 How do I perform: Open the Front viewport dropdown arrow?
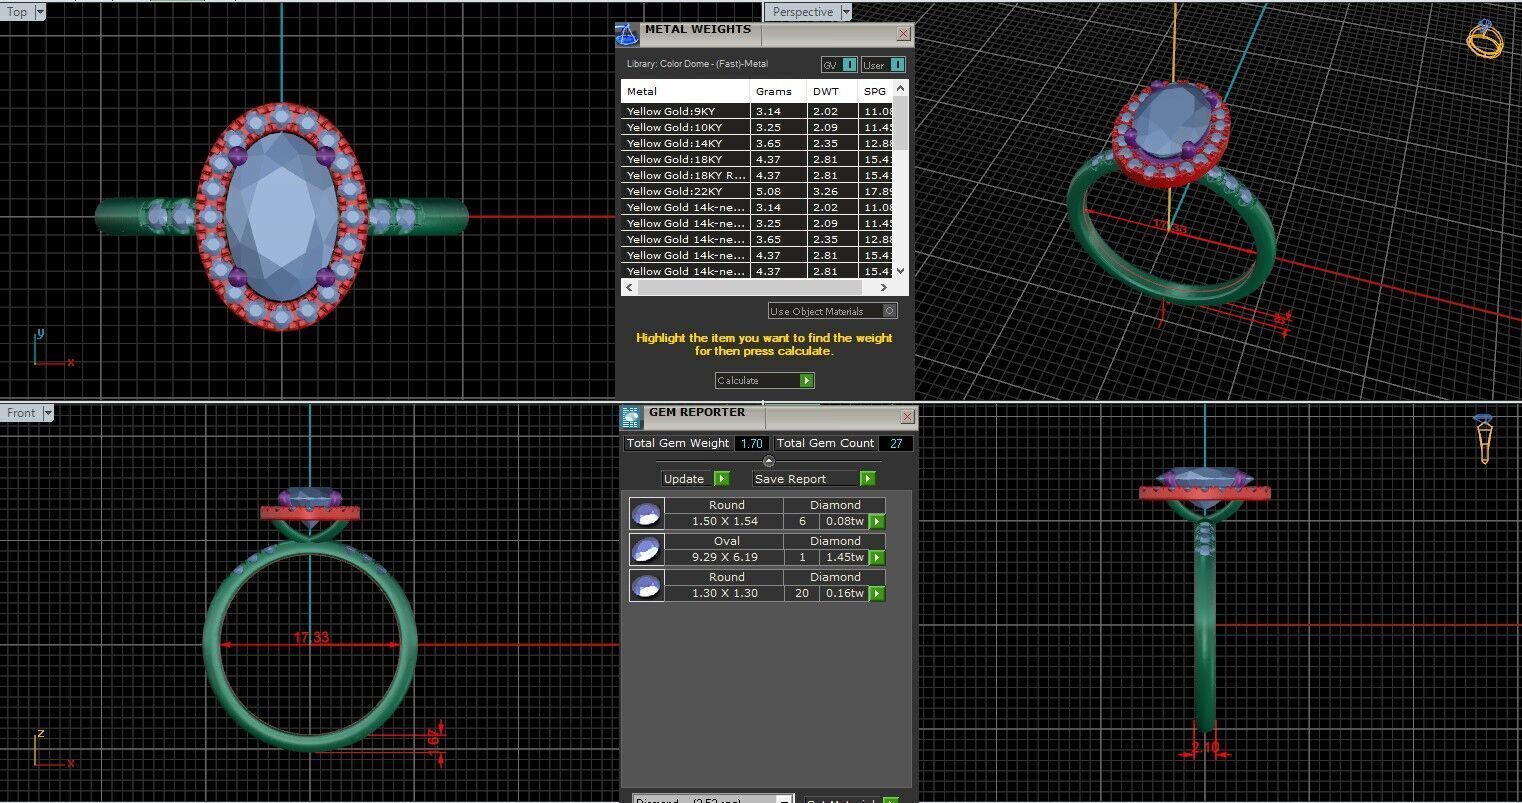47,413
